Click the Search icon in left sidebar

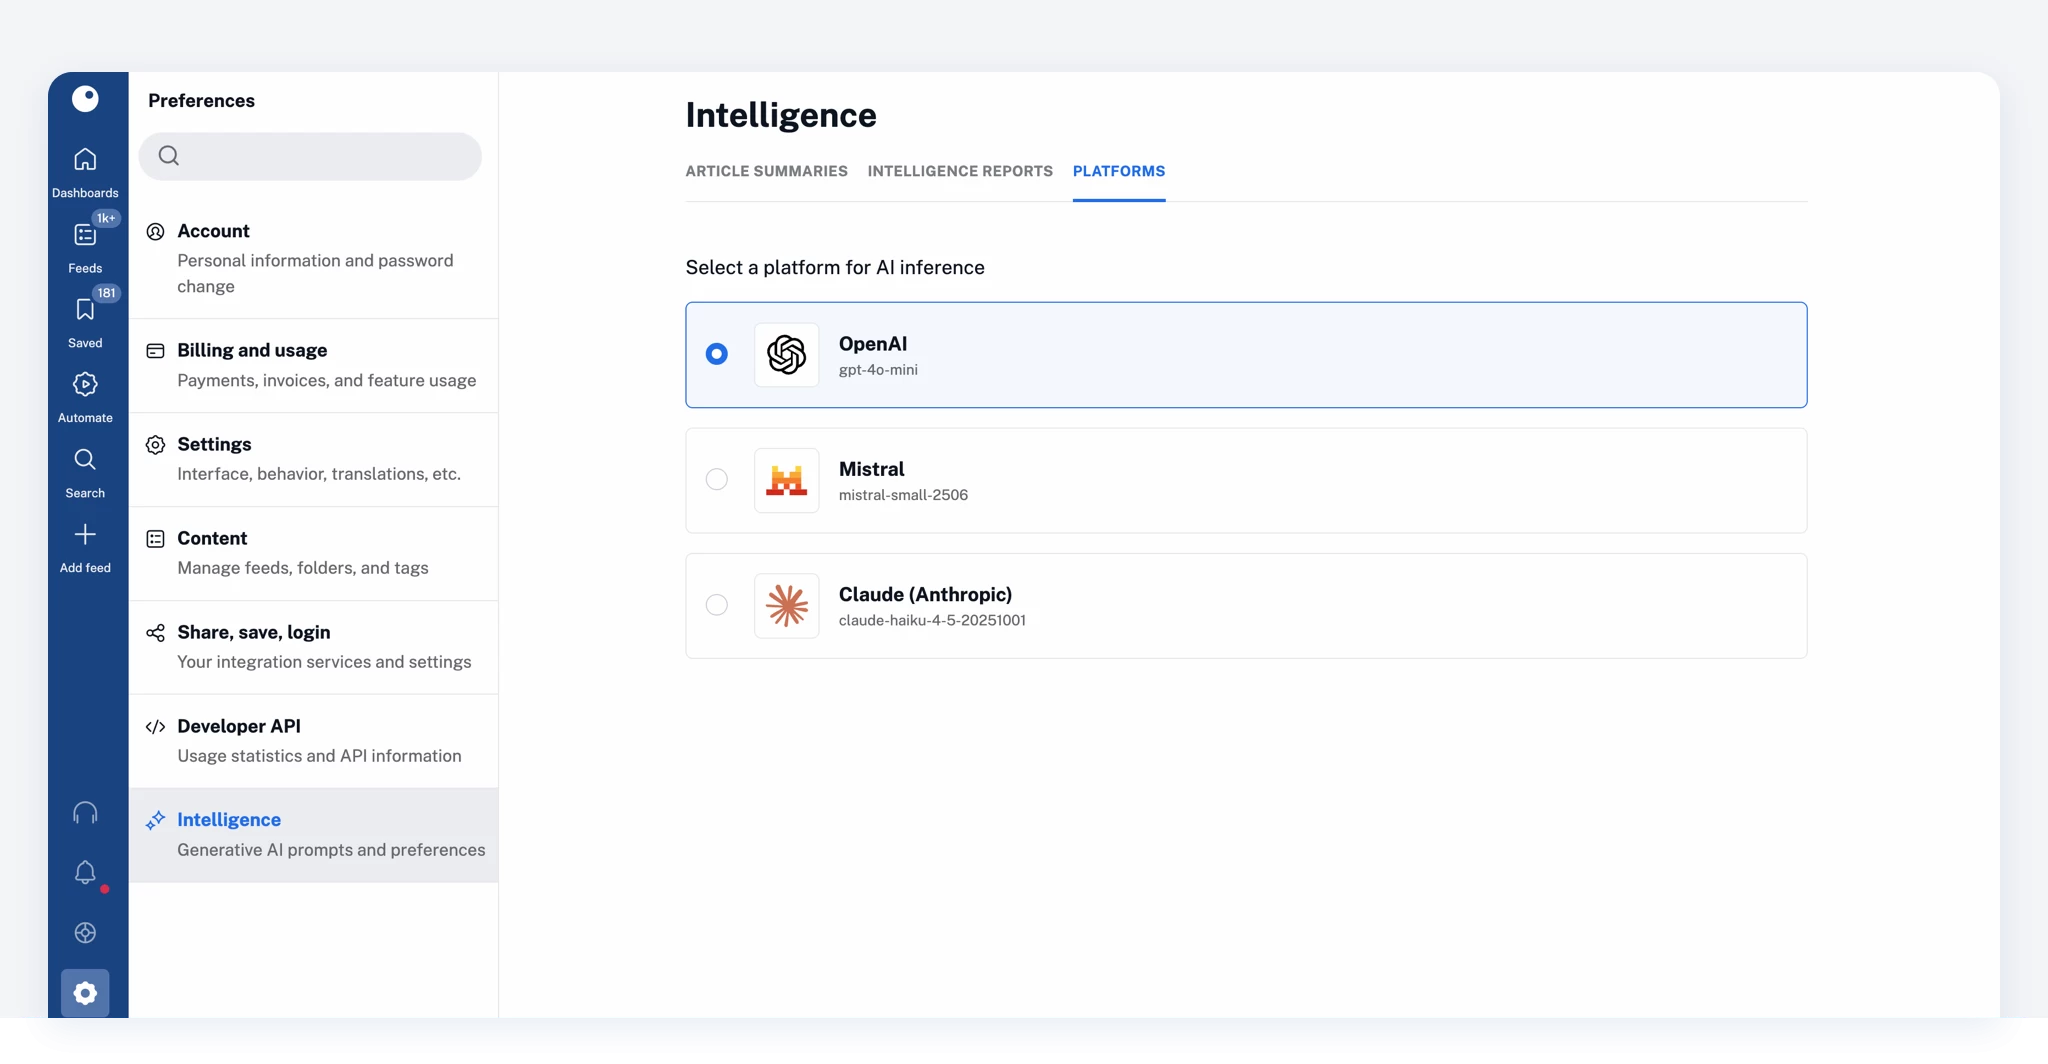tap(85, 460)
